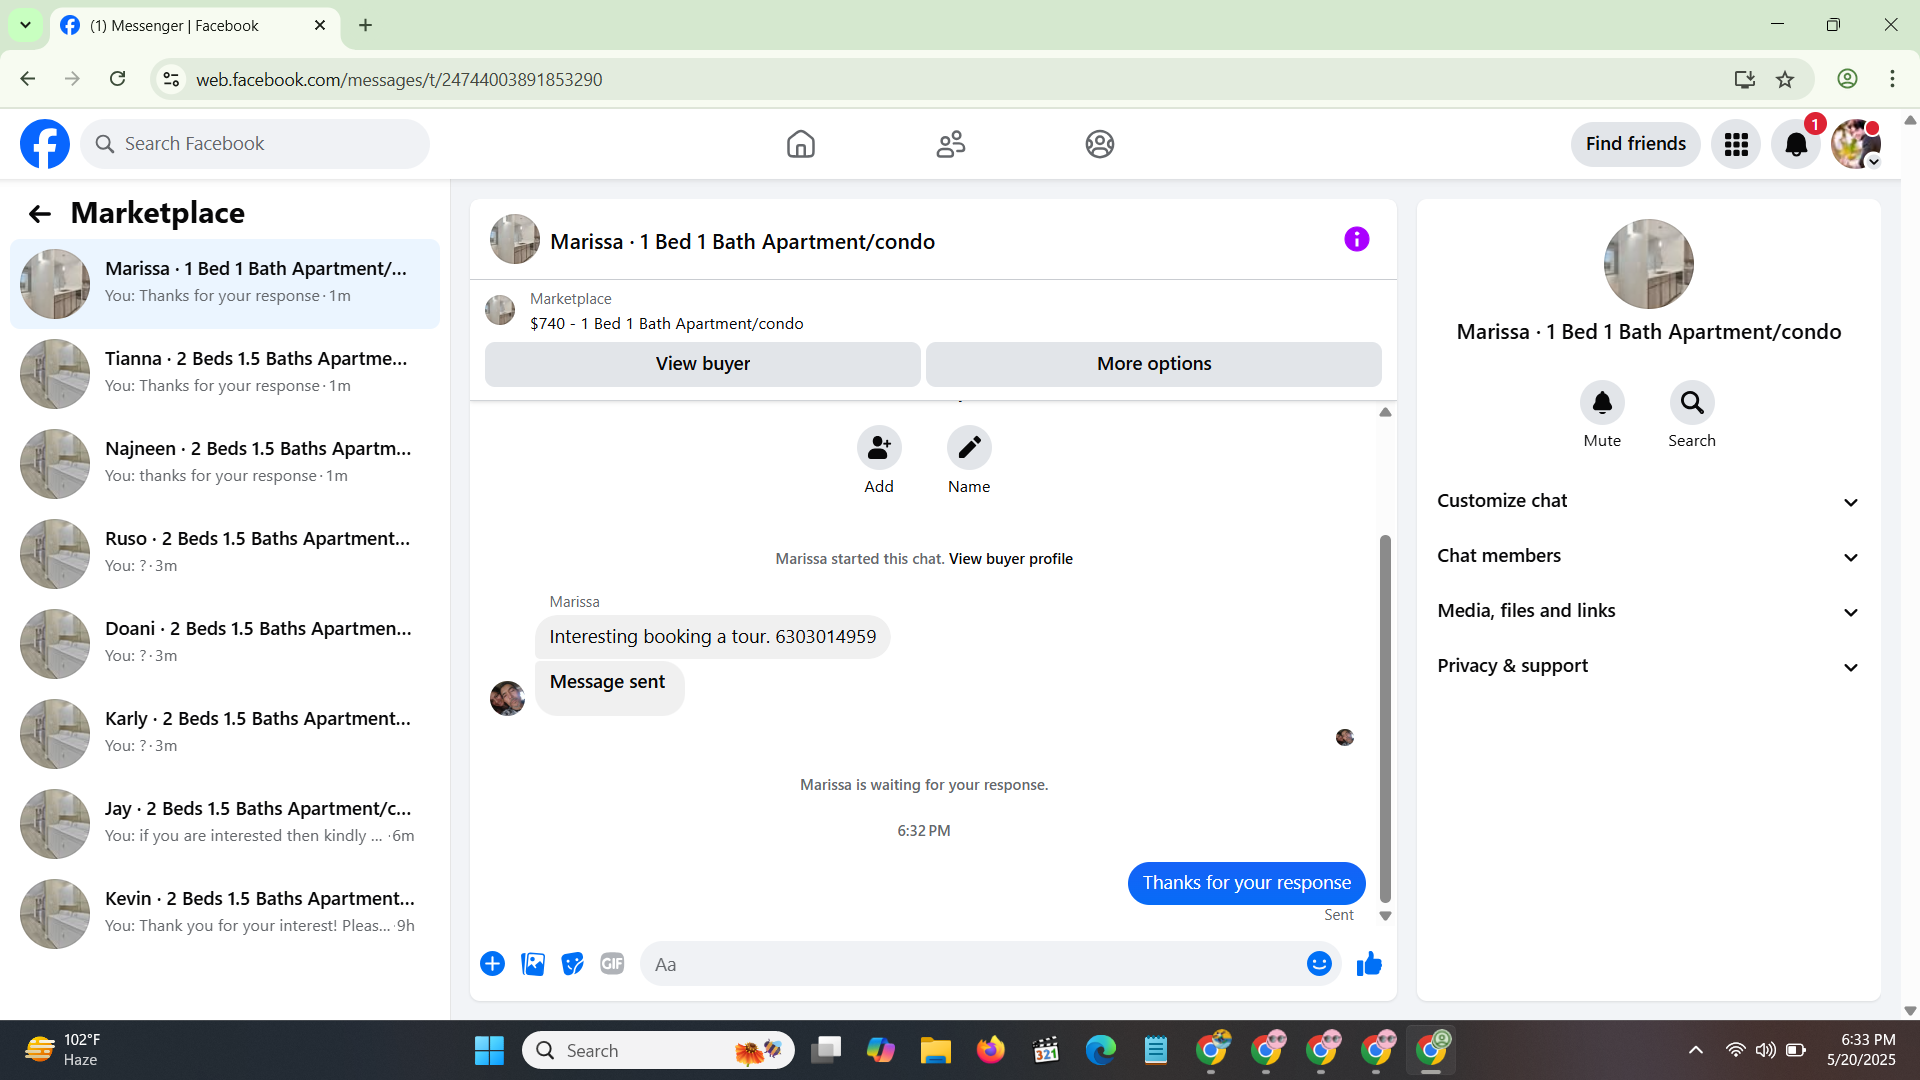Mute this conversation with bell icon

(1602, 403)
